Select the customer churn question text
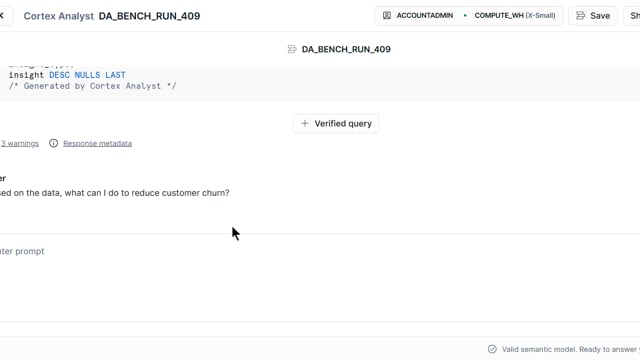This screenshot has height=360, width=640. 115,193
